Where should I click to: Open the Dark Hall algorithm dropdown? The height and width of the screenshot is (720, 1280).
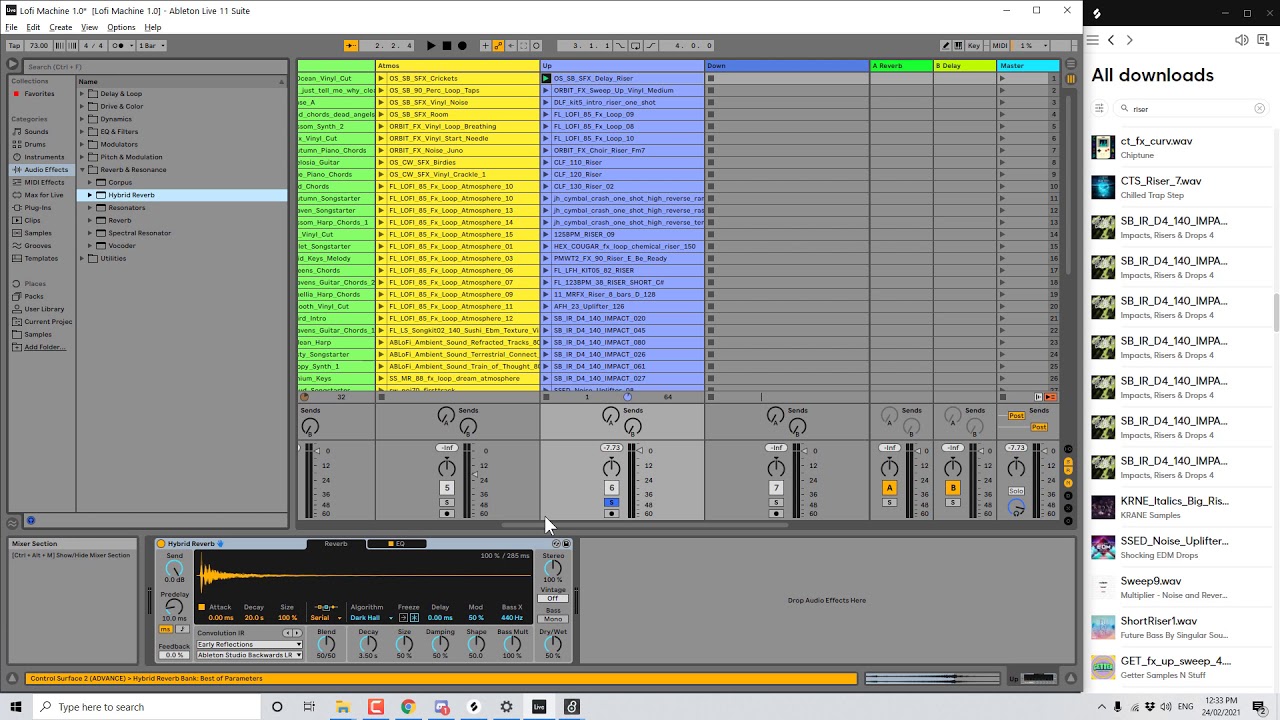coord(371,618)
